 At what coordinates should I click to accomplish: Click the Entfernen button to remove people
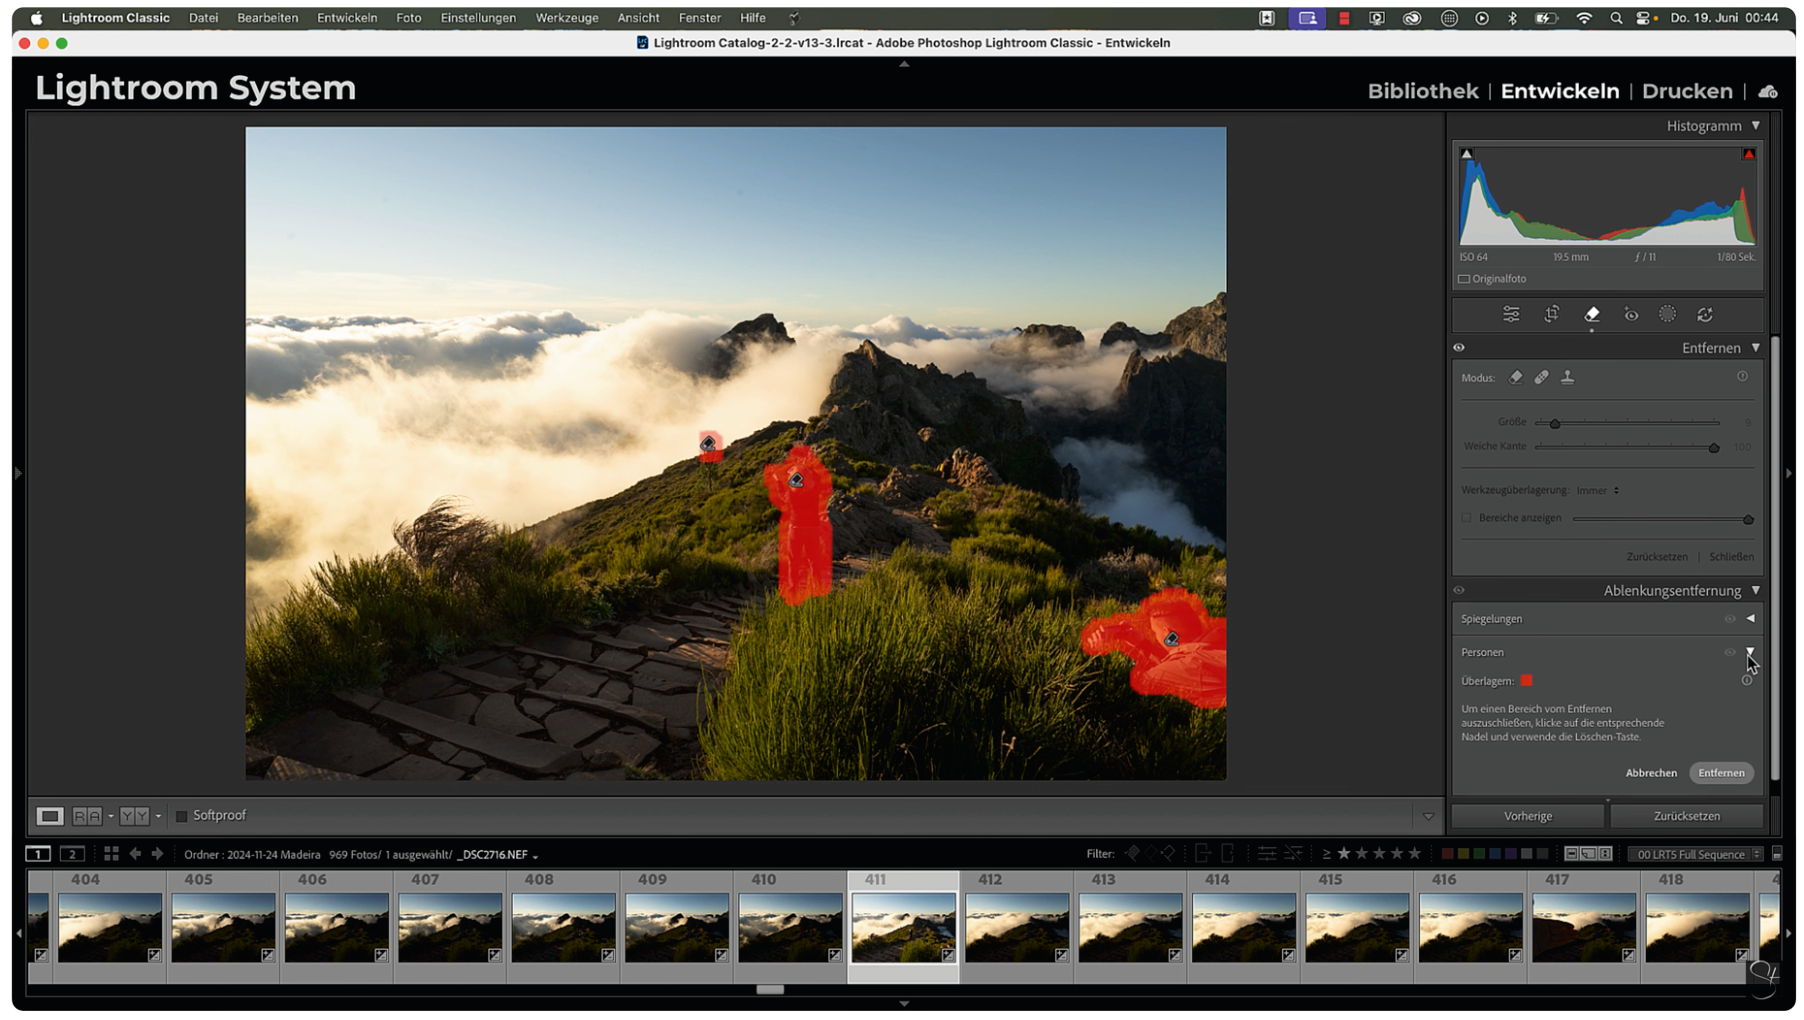click(1720, 773)
